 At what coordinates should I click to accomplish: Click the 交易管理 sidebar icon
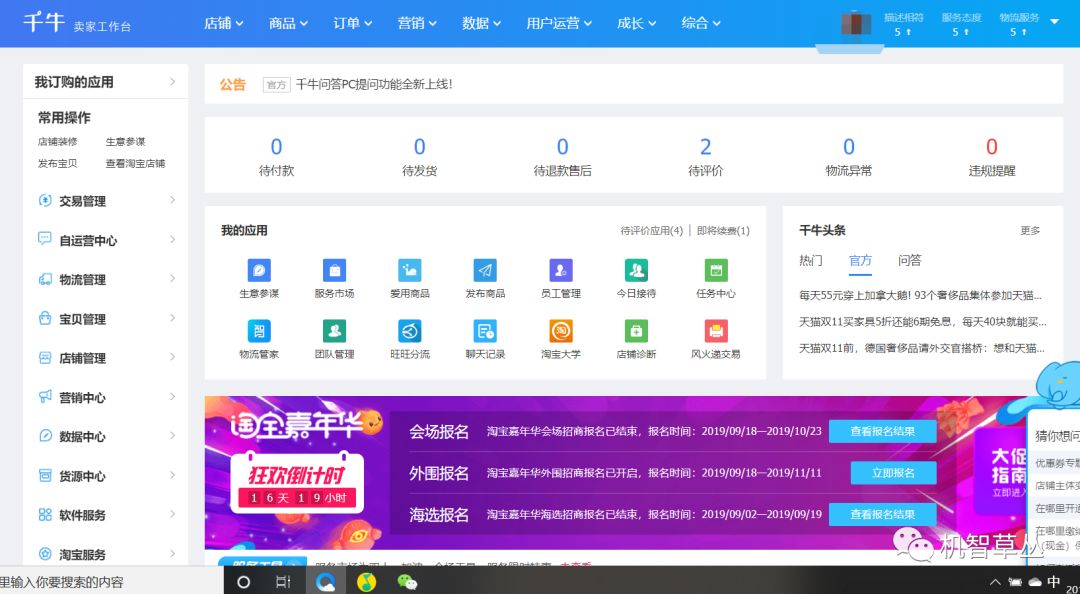point(45,201)
